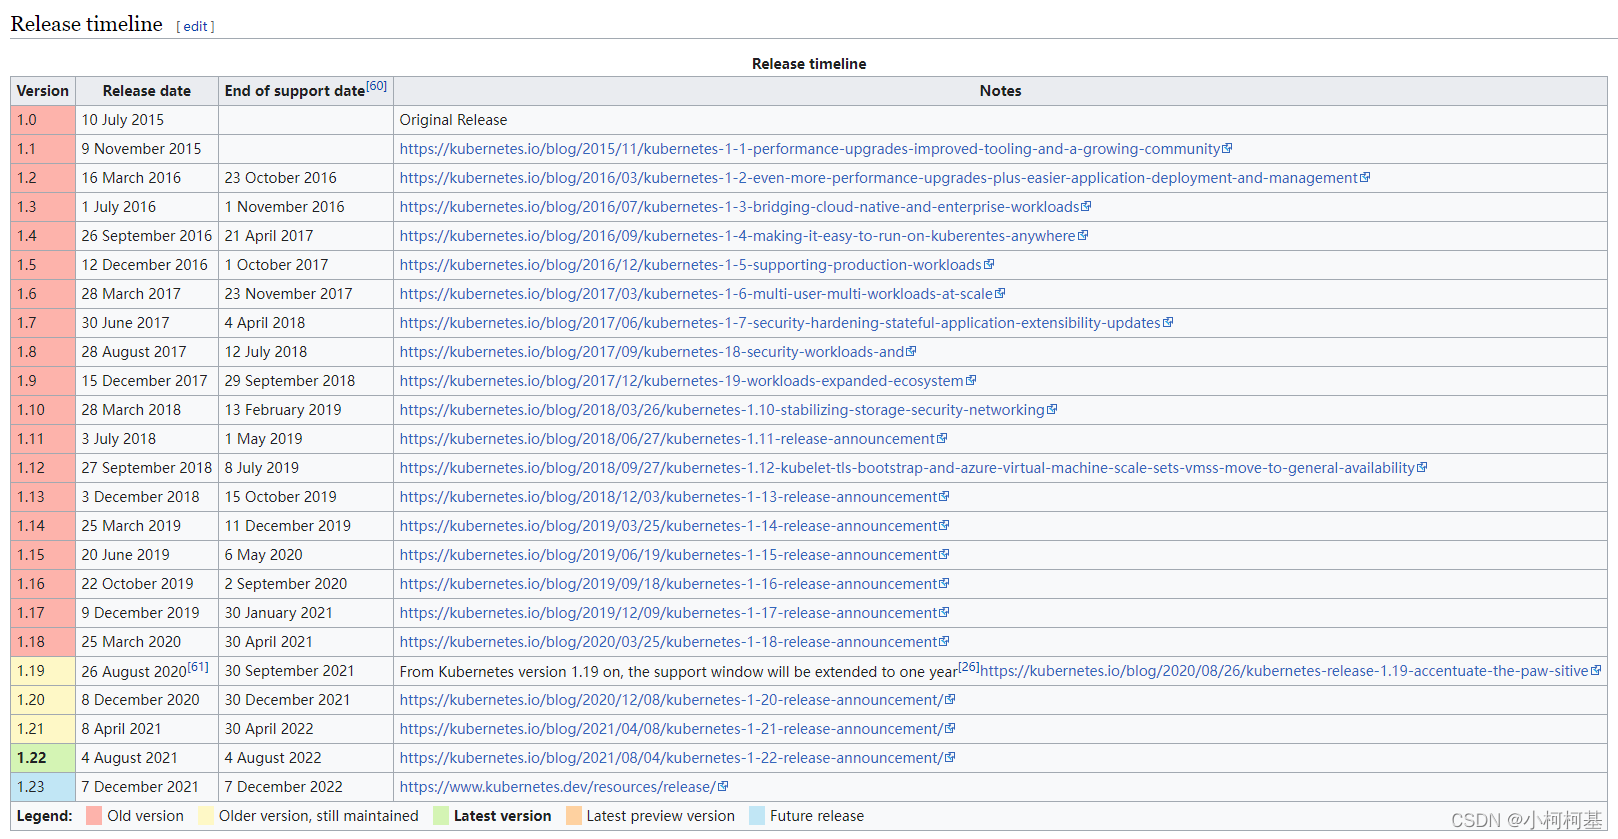Select the Release date column header
This screenshot has height=839, width=1618.
click(x=147, y=91)
